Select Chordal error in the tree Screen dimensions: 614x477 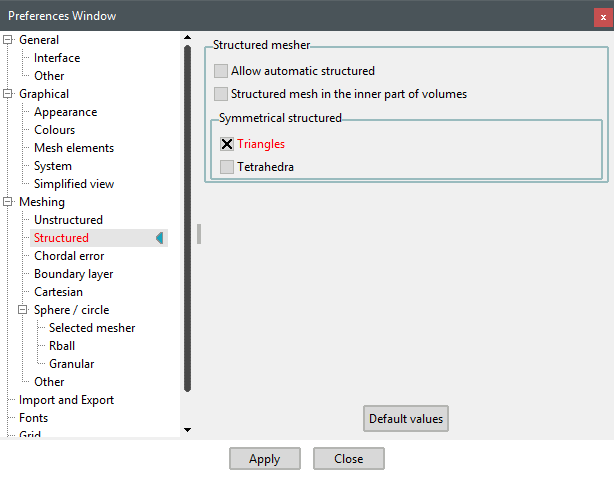click(69, 256)
